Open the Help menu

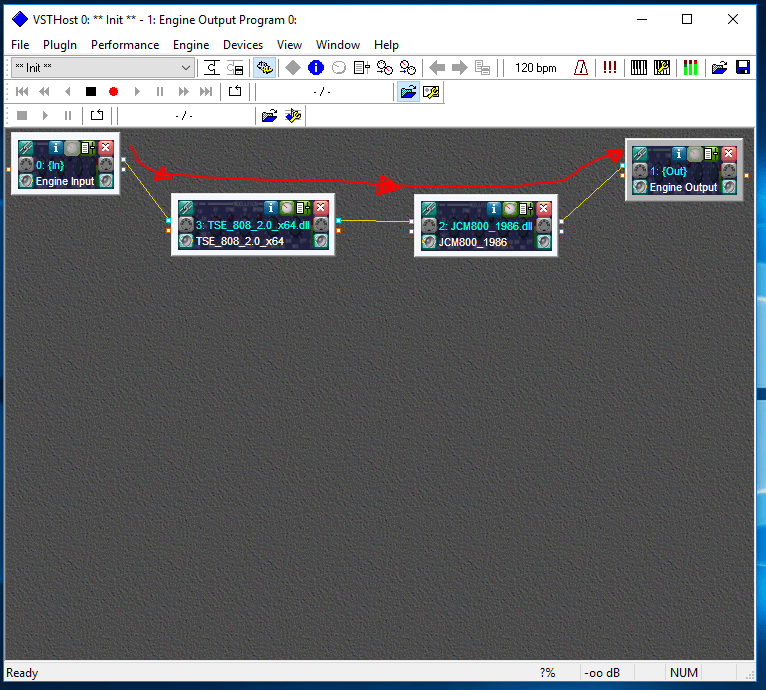click(x=386, y=45)
